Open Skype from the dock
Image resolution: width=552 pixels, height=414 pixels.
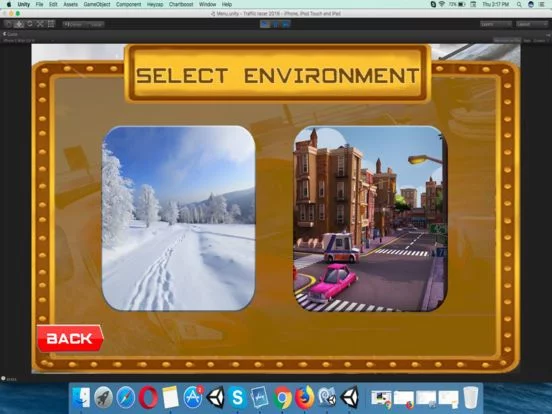coord(238,397)
